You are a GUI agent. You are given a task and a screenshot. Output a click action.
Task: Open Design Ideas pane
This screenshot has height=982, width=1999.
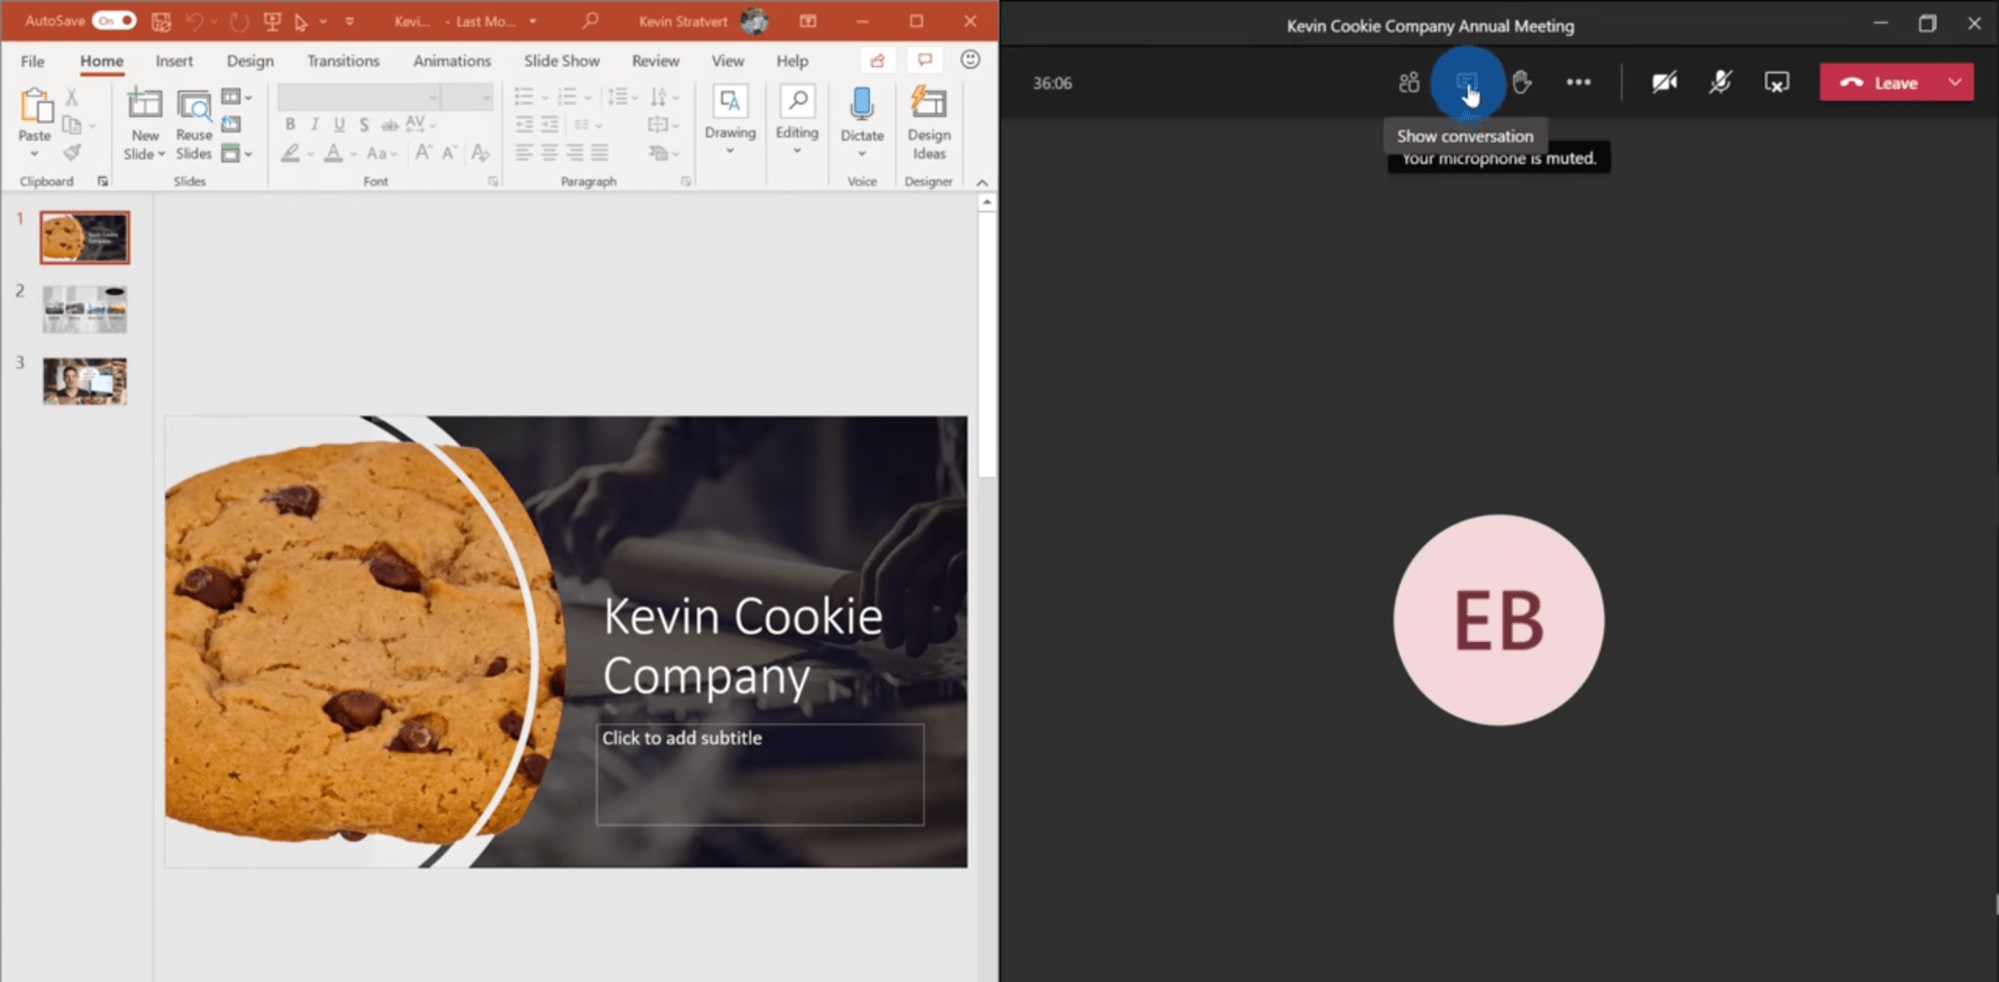[929, 123]
